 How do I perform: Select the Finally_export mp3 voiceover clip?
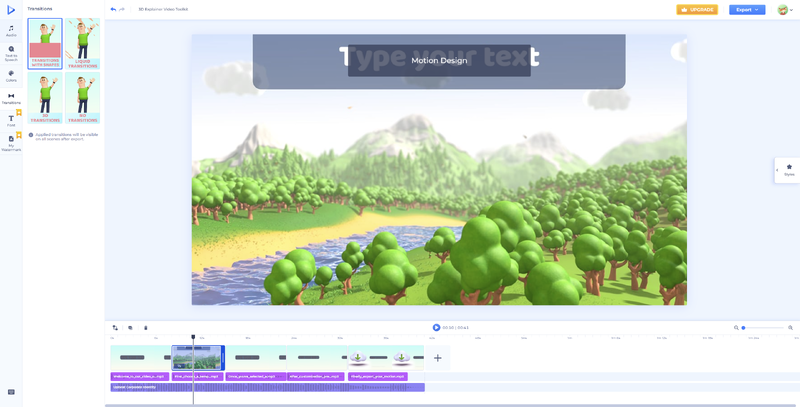pyautogui.click(x=378, y=376)
